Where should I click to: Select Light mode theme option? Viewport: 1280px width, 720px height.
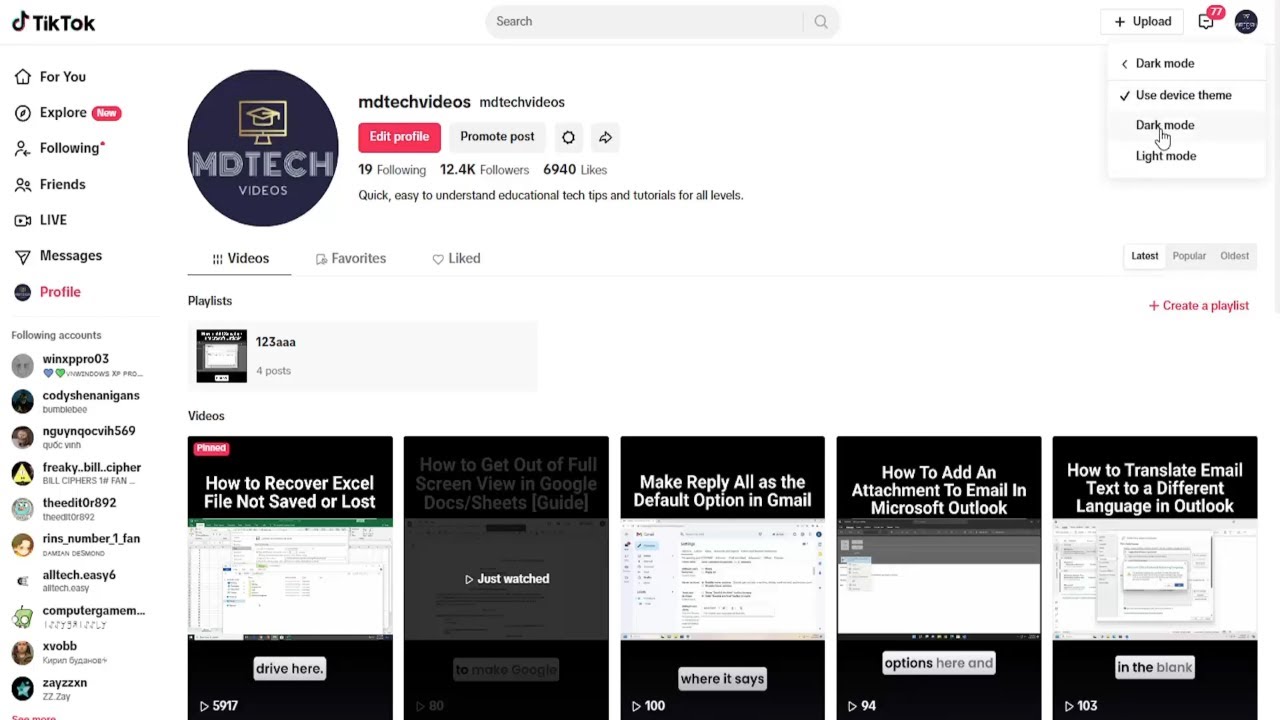click(x=1188, y=156)
